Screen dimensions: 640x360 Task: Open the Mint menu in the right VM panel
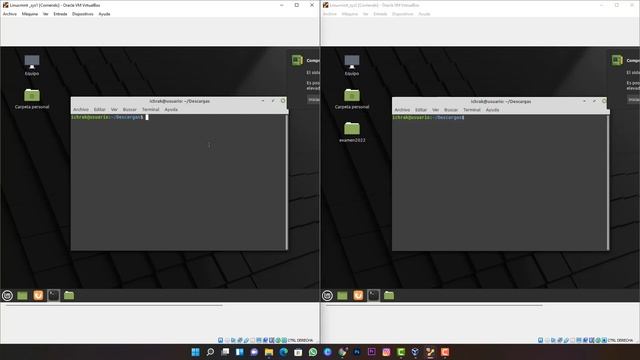pyautogui.click(x=327, y=296)
